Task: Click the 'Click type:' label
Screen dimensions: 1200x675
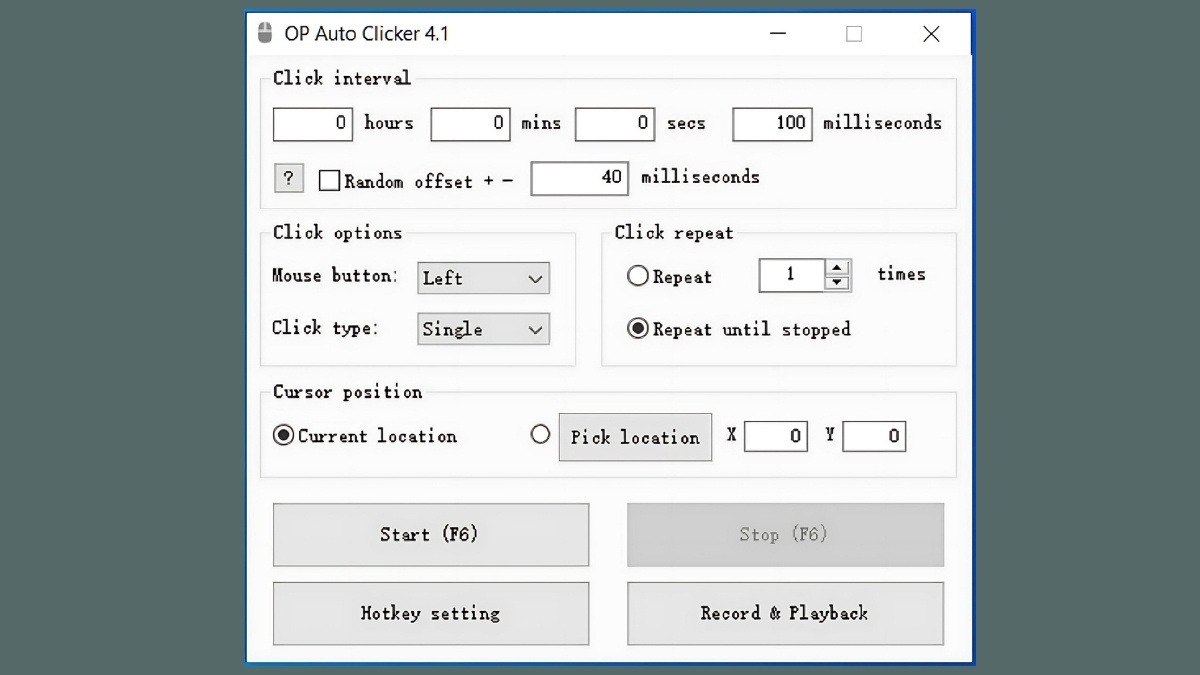Action: [x=325, y=327]
